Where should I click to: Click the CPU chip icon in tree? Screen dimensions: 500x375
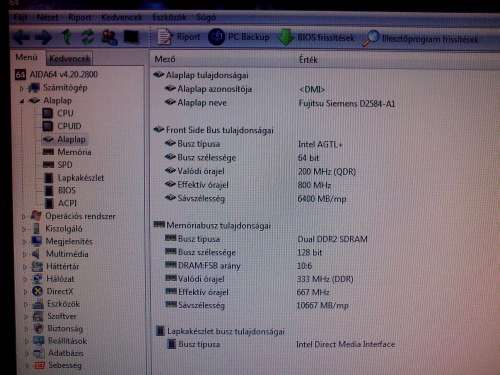[x=48, y=113]
